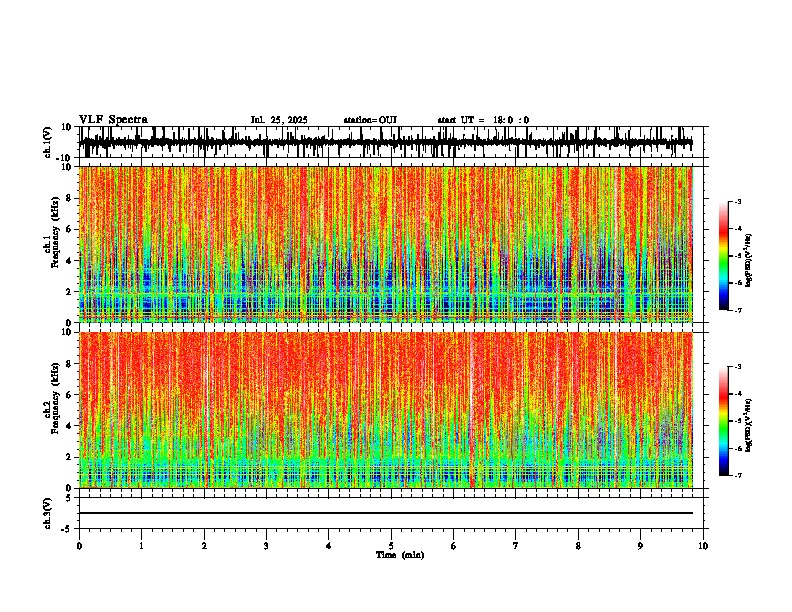Click the flat ch.3 voltage line
Screen dimensions: 792x612
tap(386, 513)
